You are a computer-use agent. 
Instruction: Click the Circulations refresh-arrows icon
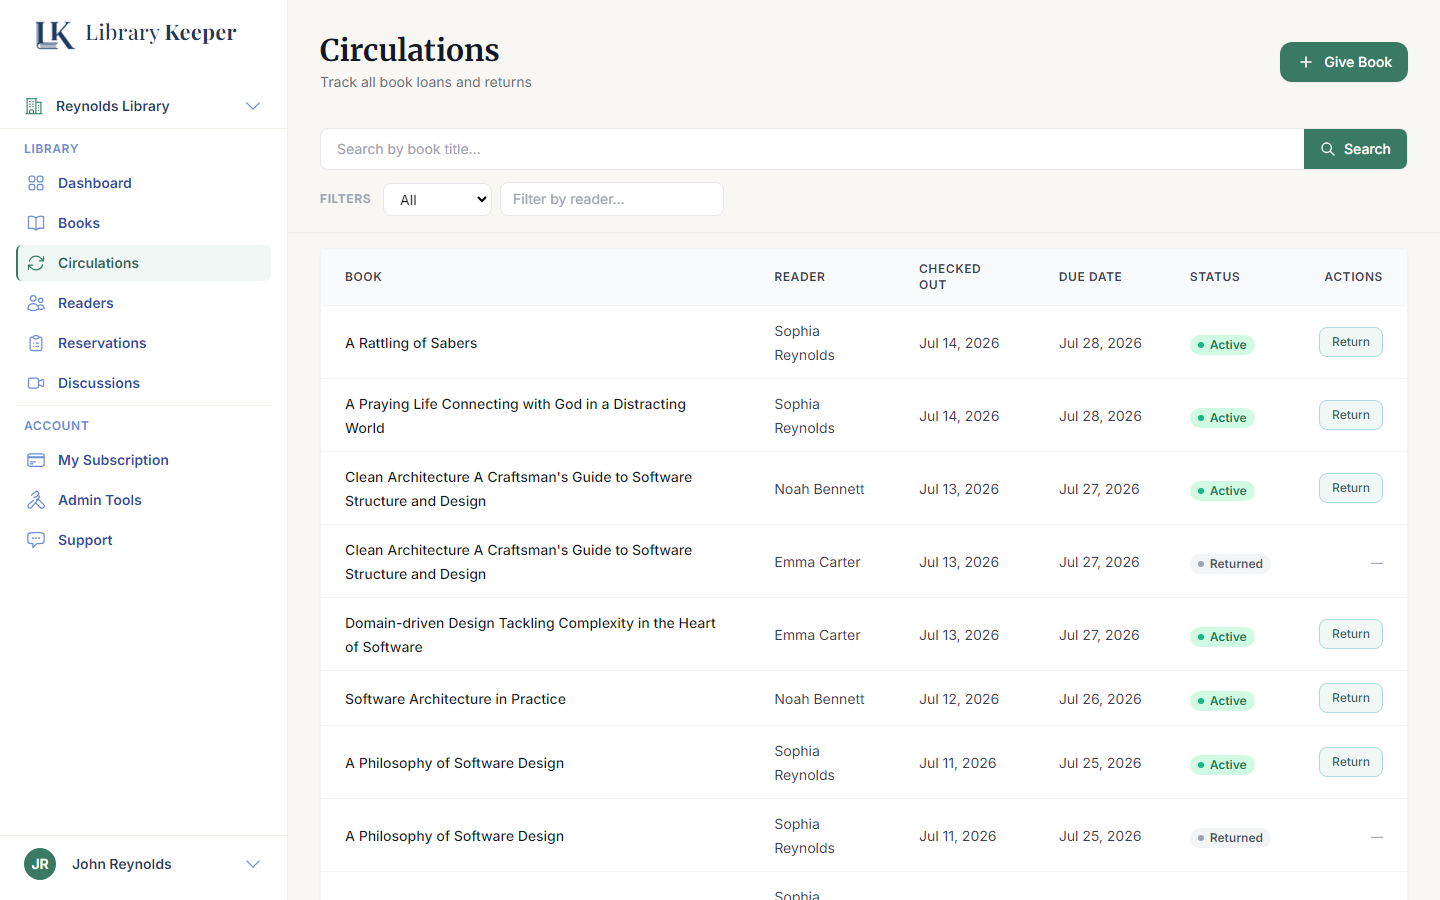coord(36,263)
